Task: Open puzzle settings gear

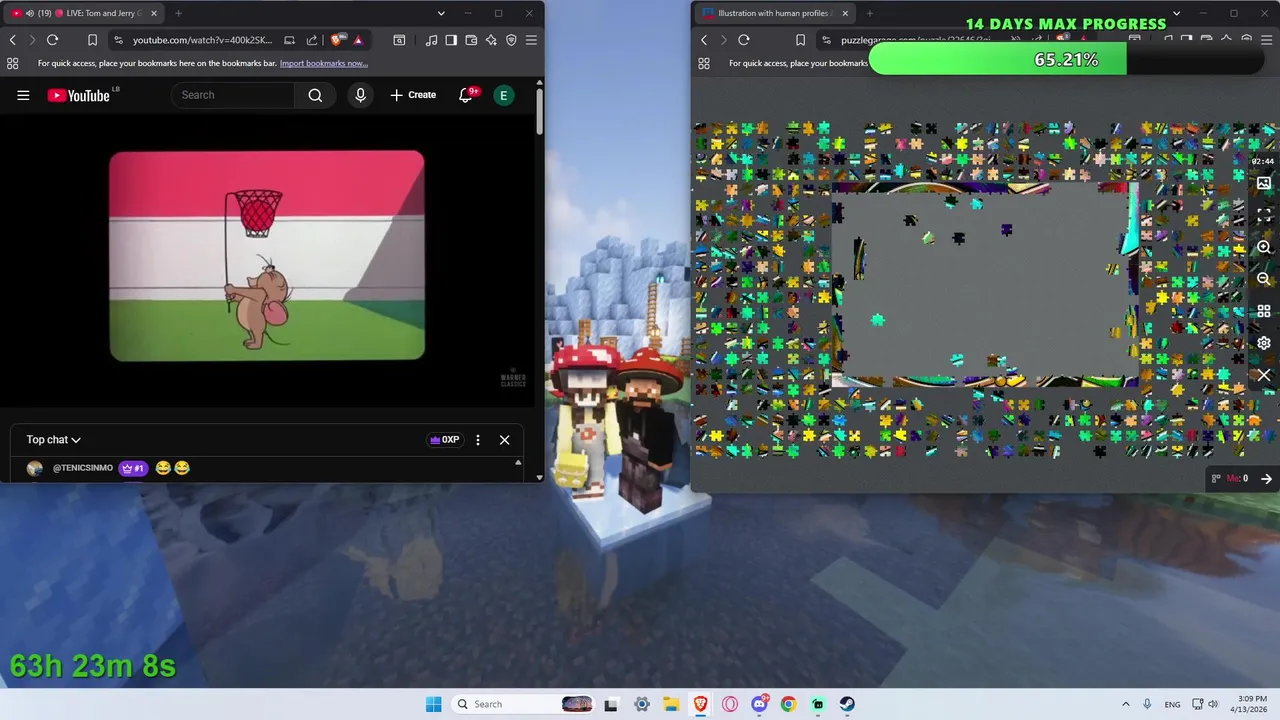Action: [1264, 343]
